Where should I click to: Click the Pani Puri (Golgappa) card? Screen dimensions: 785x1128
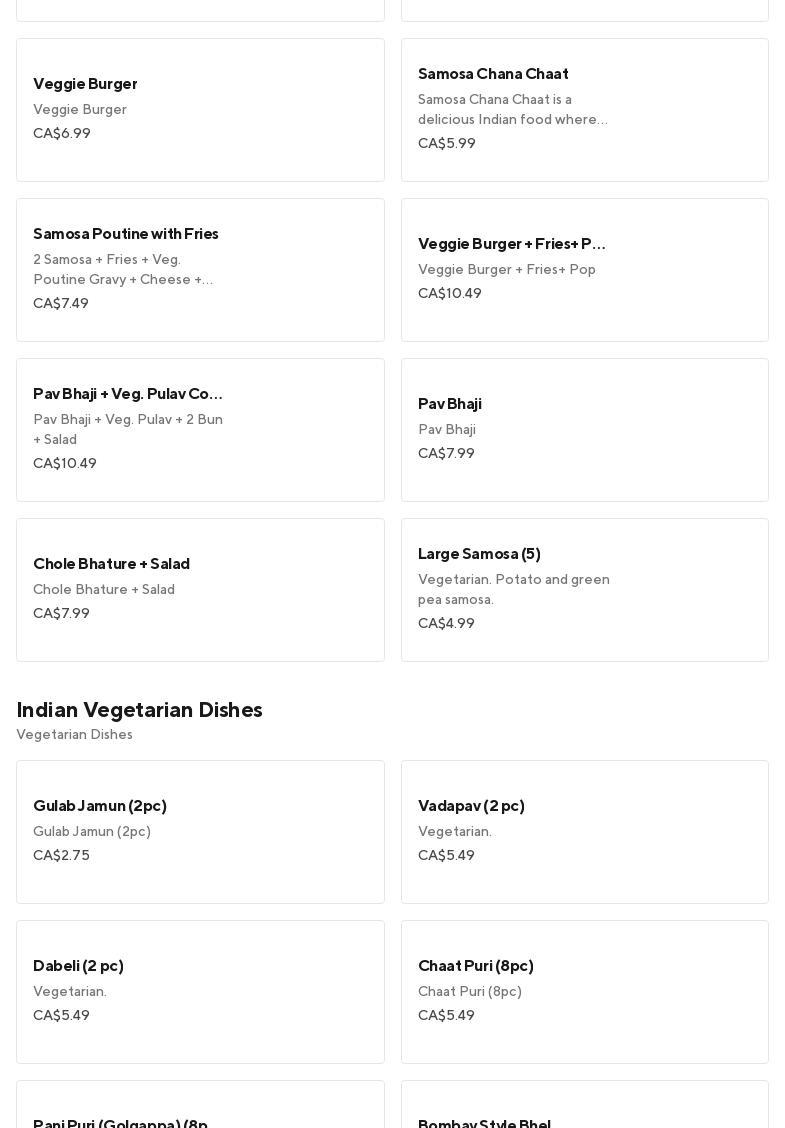[200, 1110]
